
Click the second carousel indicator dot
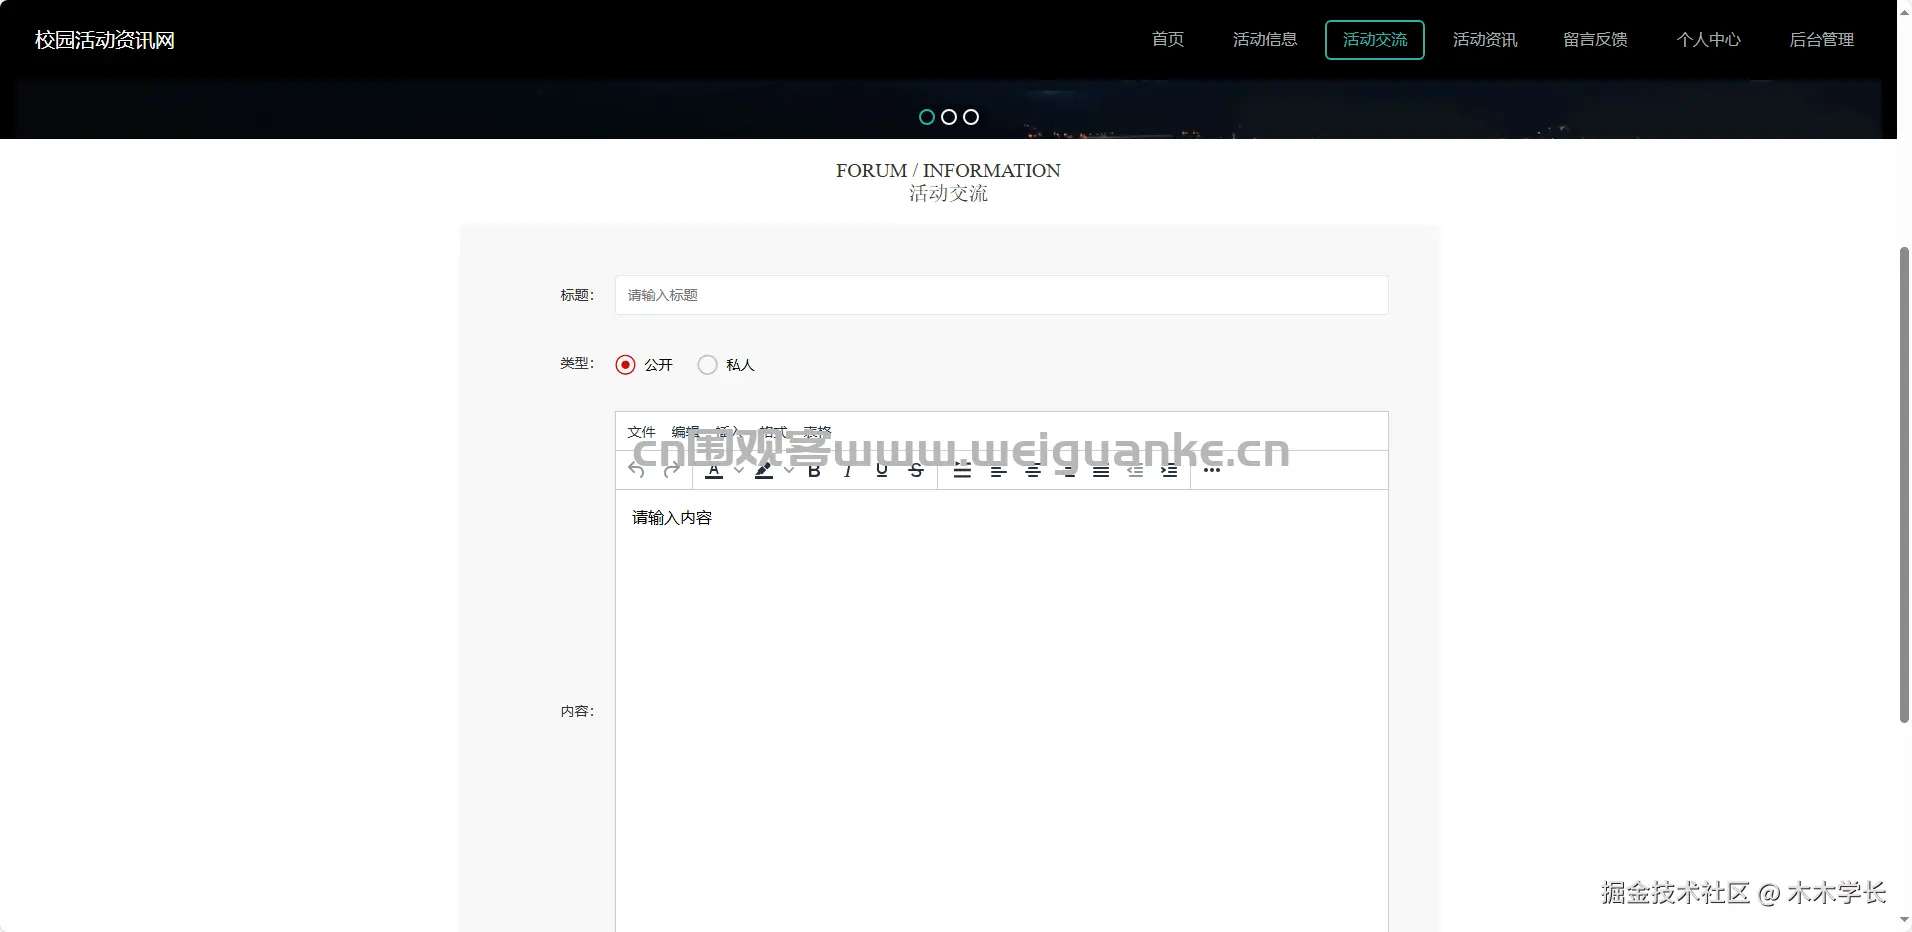tap(948, 116)
